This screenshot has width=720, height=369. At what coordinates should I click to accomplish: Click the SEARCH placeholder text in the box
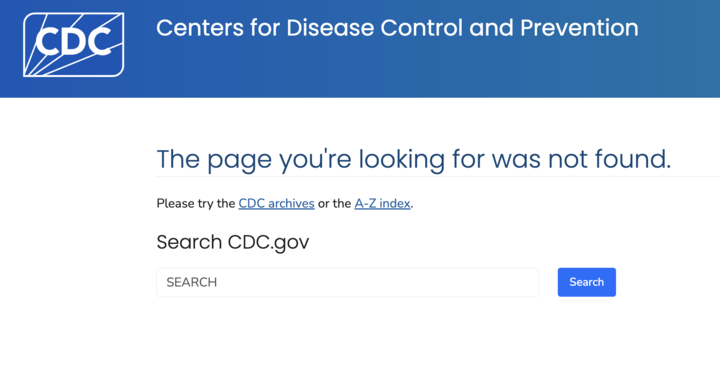click(191, 282)
